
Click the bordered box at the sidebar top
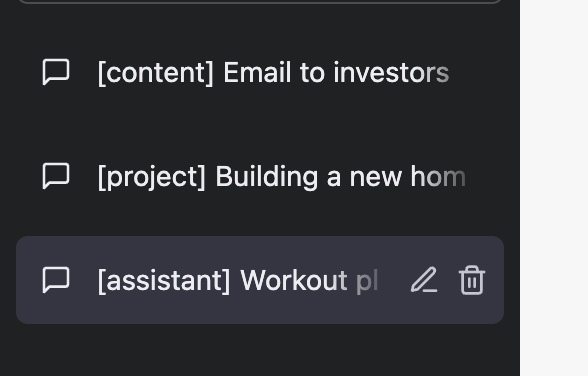tap(260, 1)
